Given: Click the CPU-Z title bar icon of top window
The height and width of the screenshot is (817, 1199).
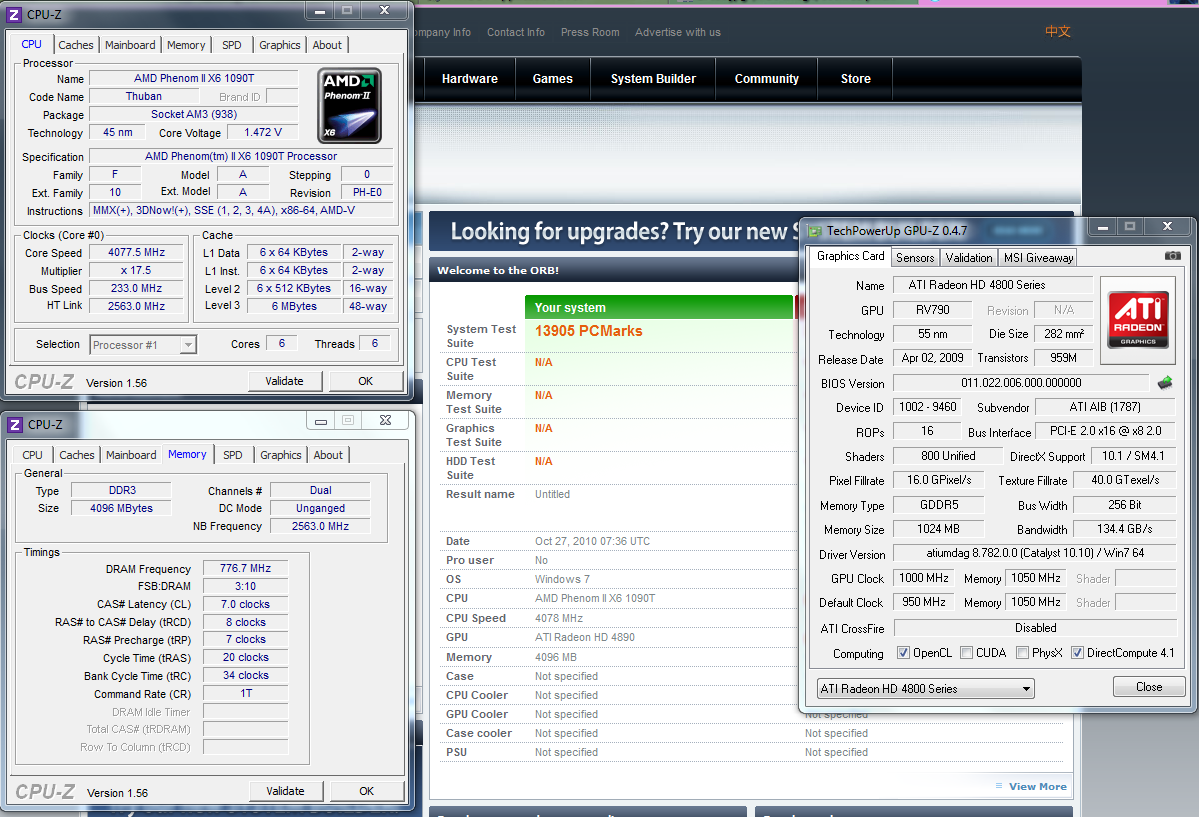Looking at the screenshot, I should coord(14,15).
